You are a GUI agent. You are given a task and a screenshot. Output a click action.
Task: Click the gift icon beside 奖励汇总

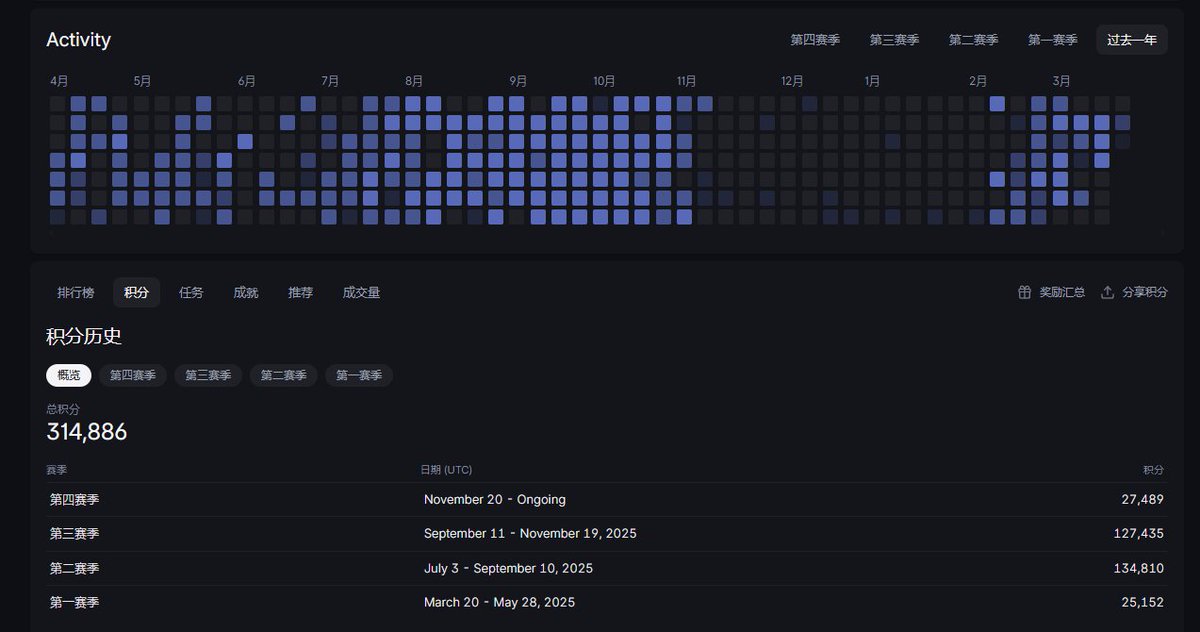pos(1024,292)
